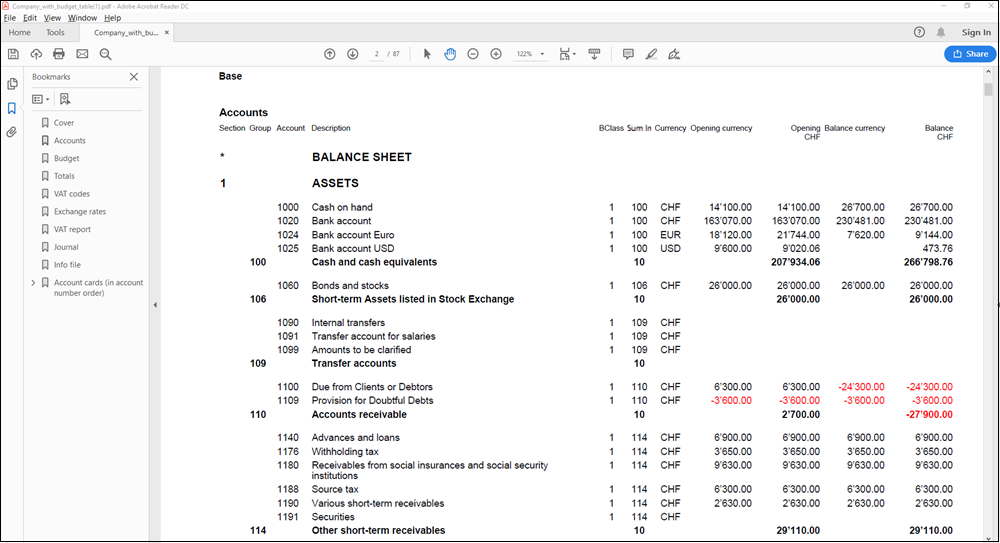The width and height of the screenshot is (1000, 543).
Task: Open the Help question mark icon
Action: (919, 32)
